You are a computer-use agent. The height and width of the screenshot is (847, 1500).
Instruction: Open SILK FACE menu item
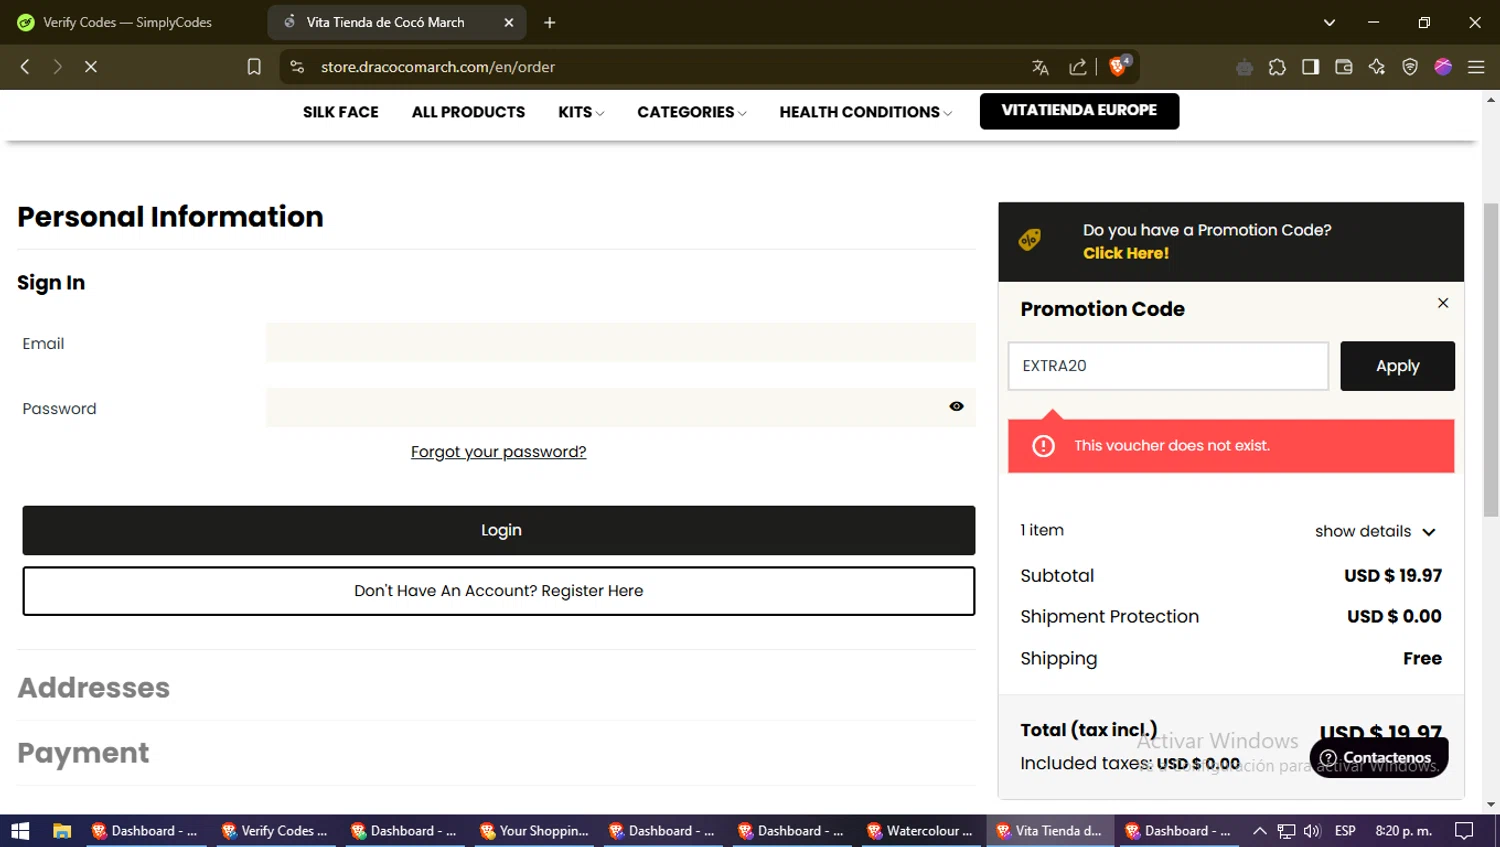coord(340,112)
